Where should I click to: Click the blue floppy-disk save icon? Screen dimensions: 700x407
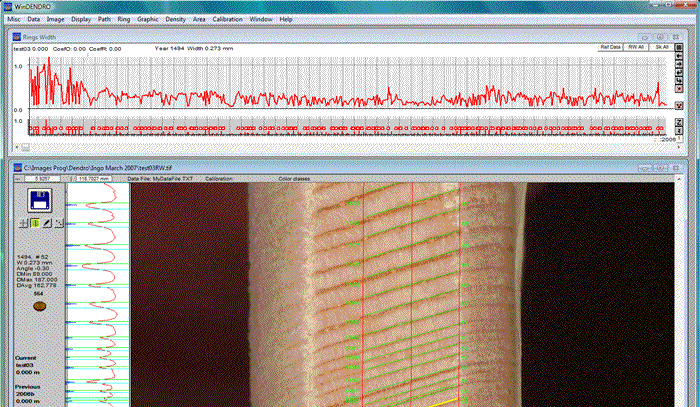[40, 200]
